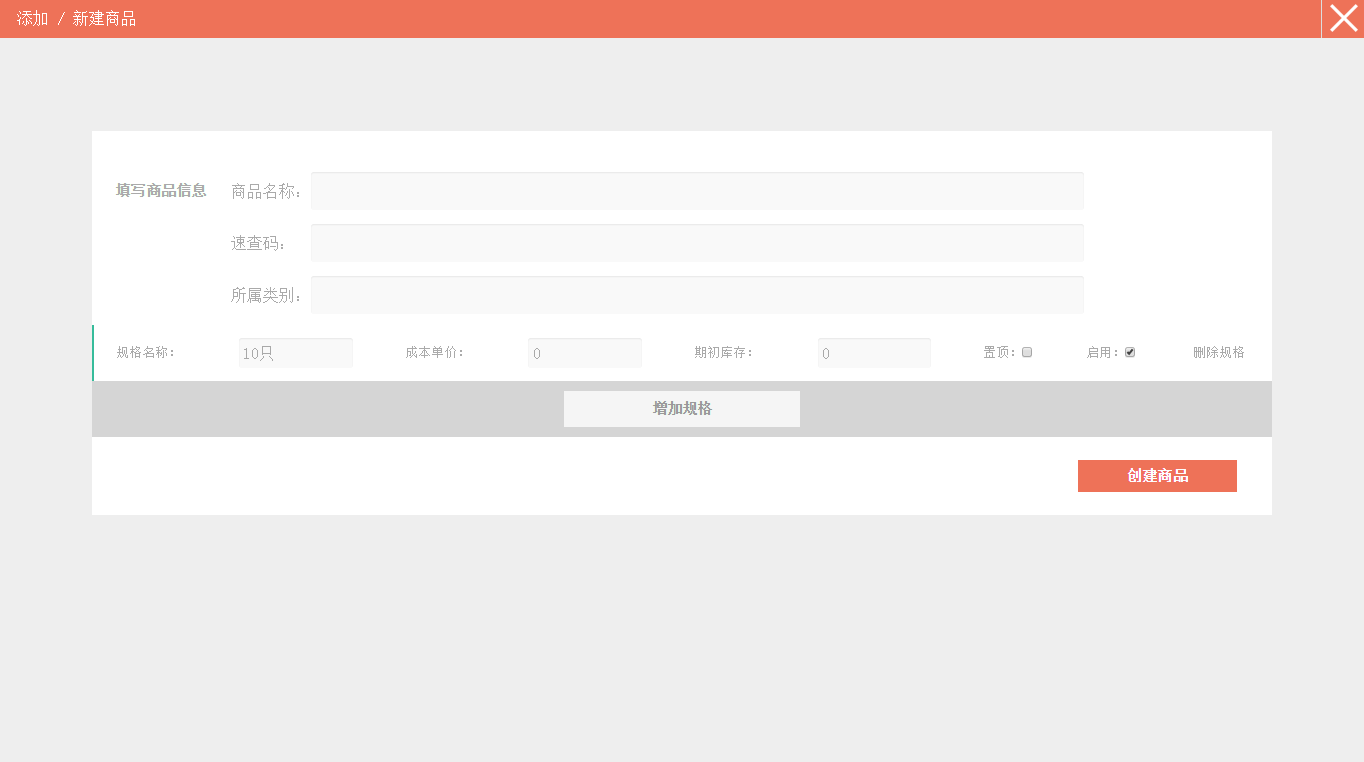Image resolution: width=1364 pixels, height=762 pixels.
Task: Close the new product dialog with the X
Action: (1343, 19)
